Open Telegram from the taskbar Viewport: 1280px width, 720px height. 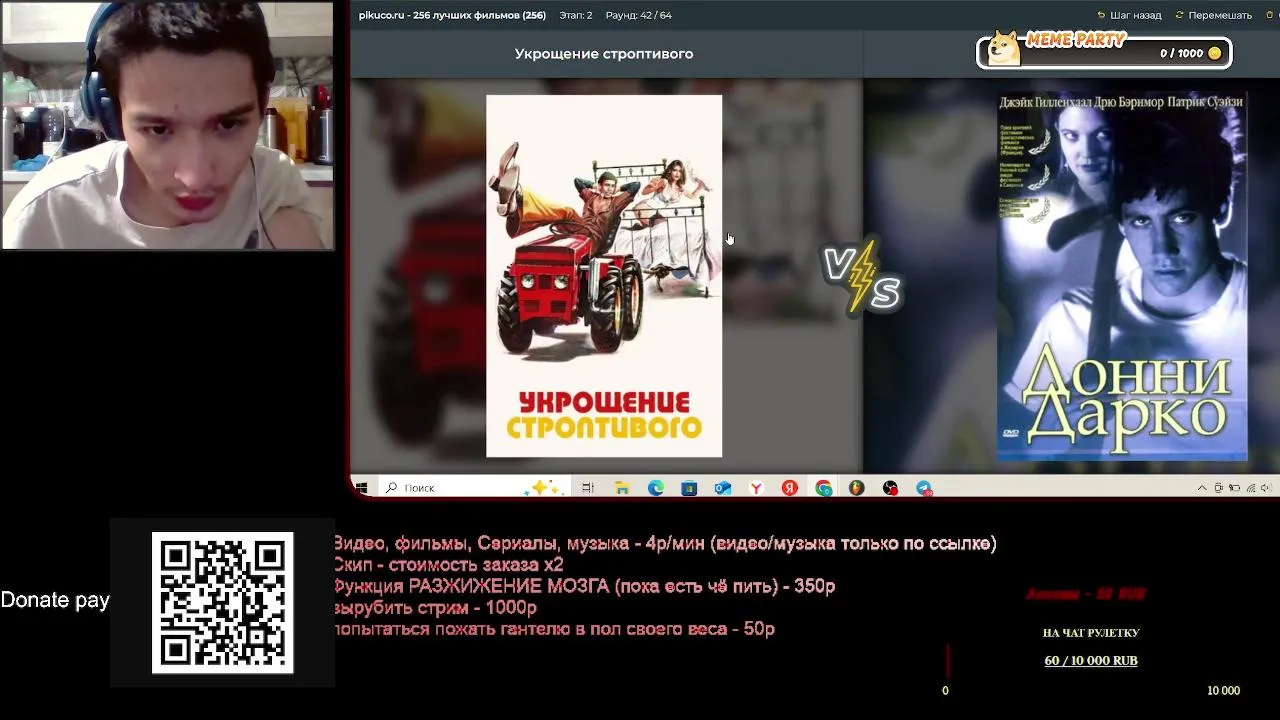pyautogui.click(x=924, y=488)
